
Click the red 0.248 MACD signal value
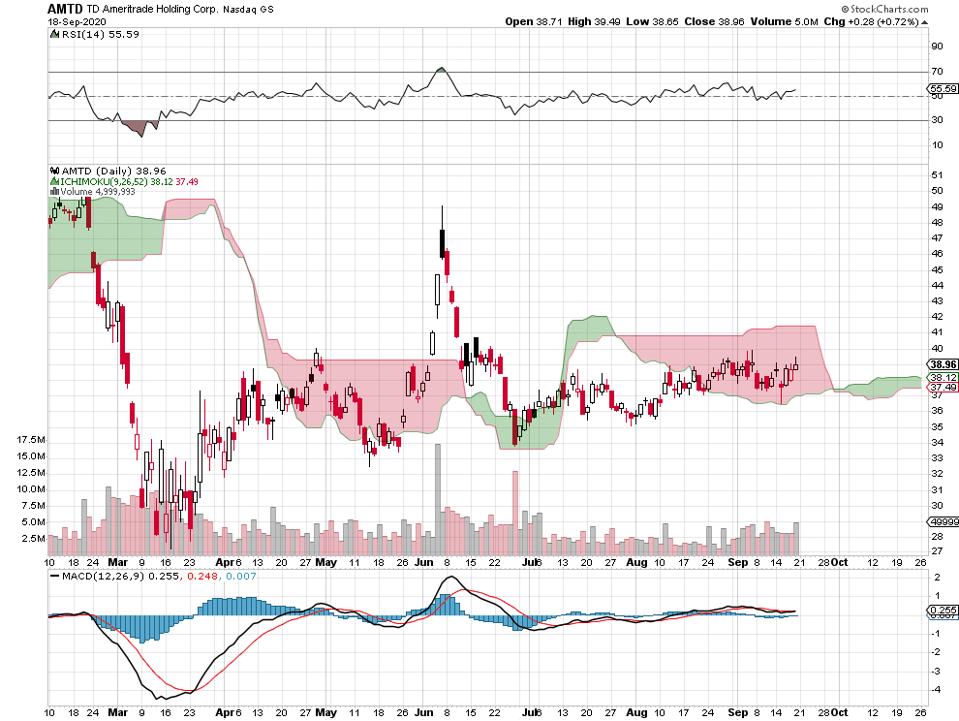tap(204, 576)
